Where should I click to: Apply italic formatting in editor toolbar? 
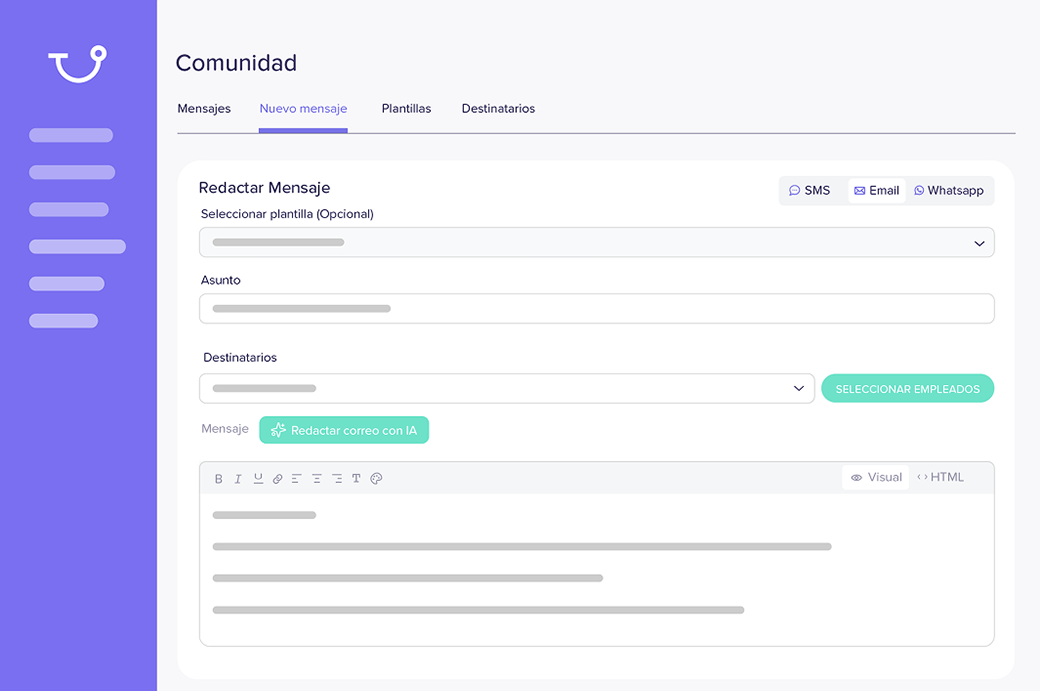click(238, 479)
